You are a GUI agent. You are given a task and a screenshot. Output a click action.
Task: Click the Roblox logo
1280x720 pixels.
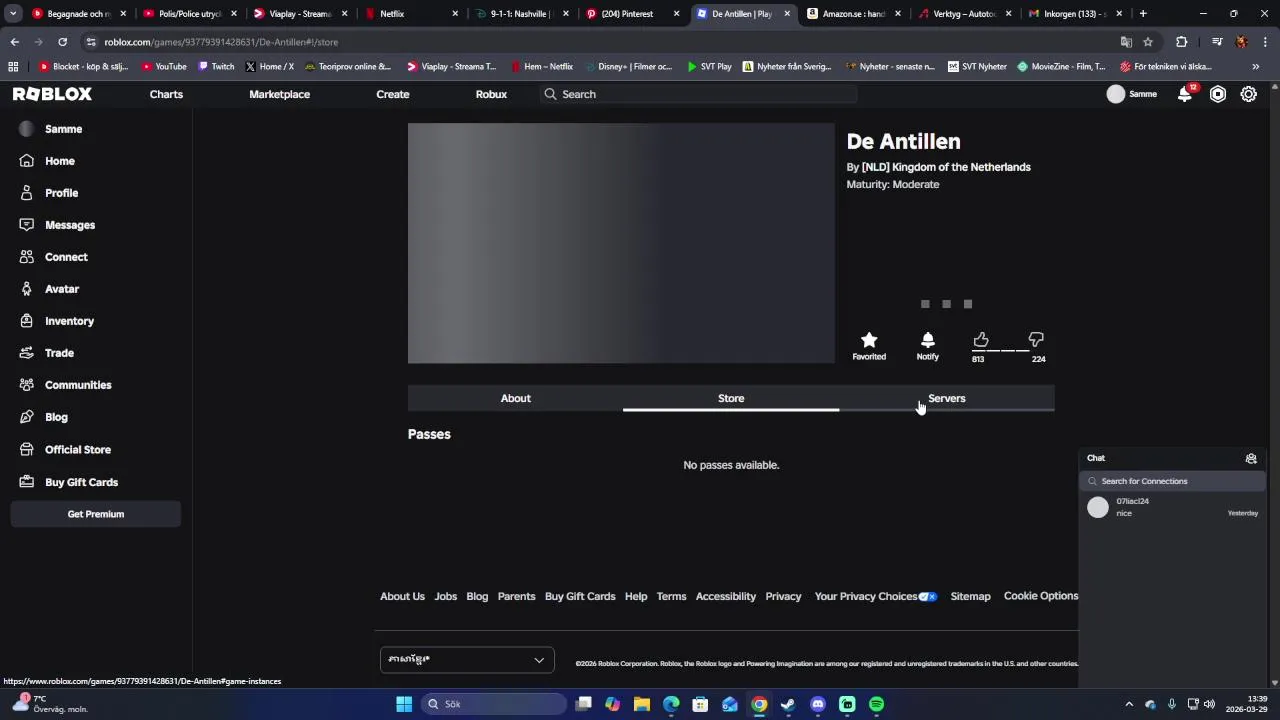pyautogui.click(x=52, y=94)
